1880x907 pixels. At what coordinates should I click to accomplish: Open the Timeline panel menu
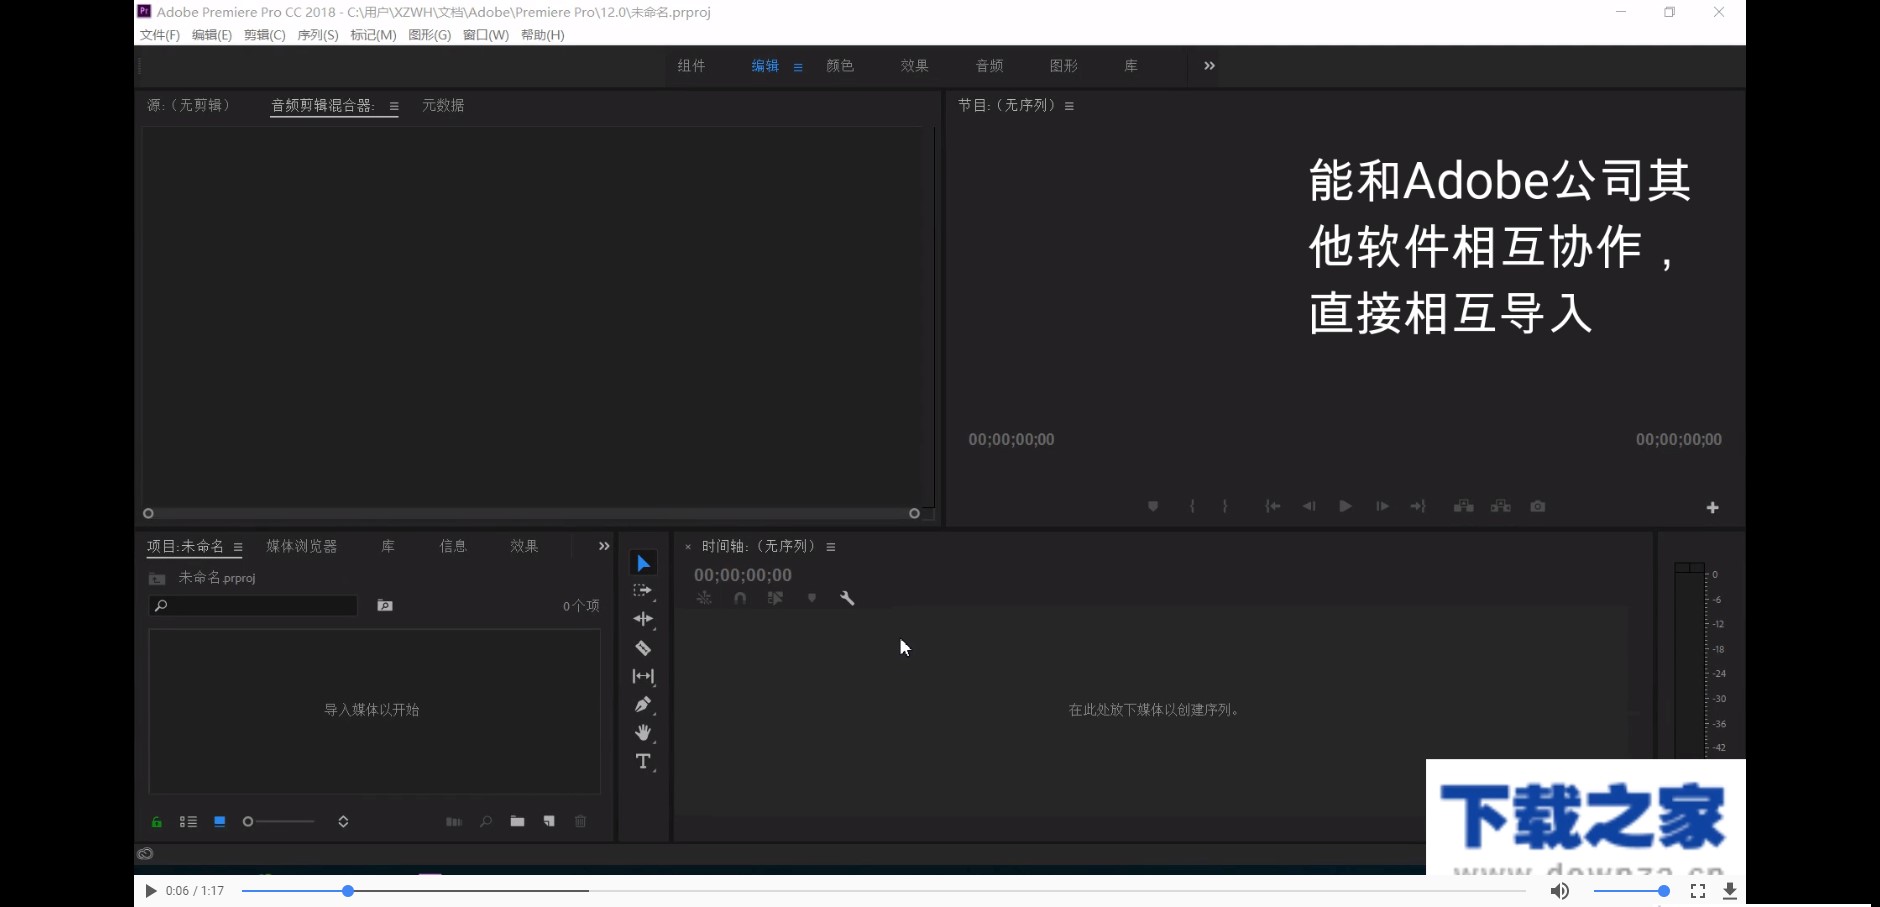[831, 546]
